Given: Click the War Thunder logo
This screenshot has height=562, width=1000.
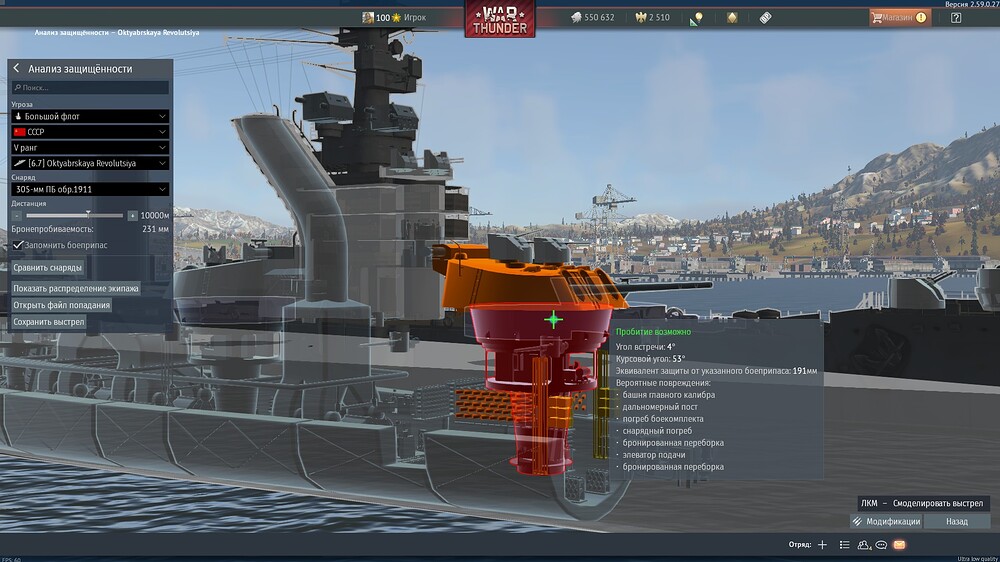Looking at the screenshot, I should [x=500, y=19].
